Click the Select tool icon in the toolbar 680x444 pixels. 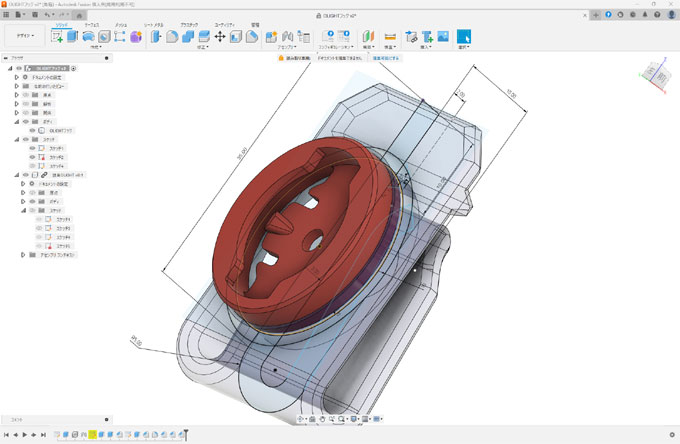[464, 36]
